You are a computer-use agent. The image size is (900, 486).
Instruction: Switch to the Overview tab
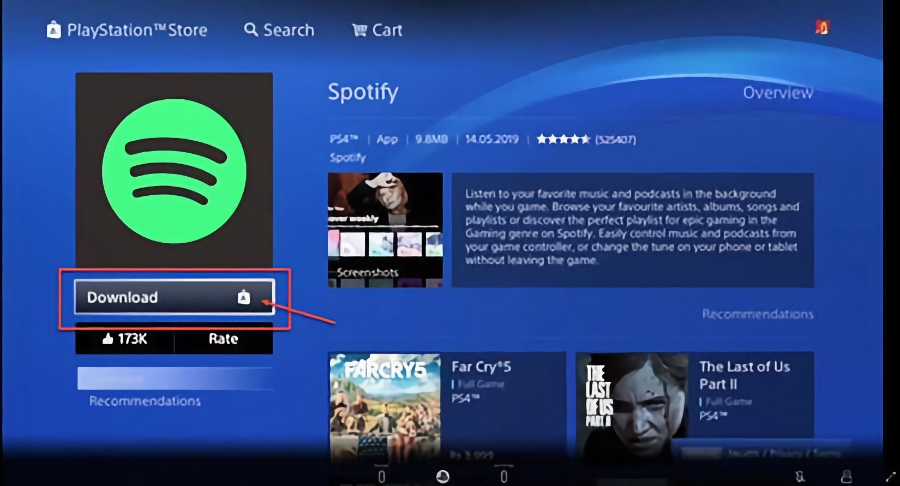[x=778, y=92]
